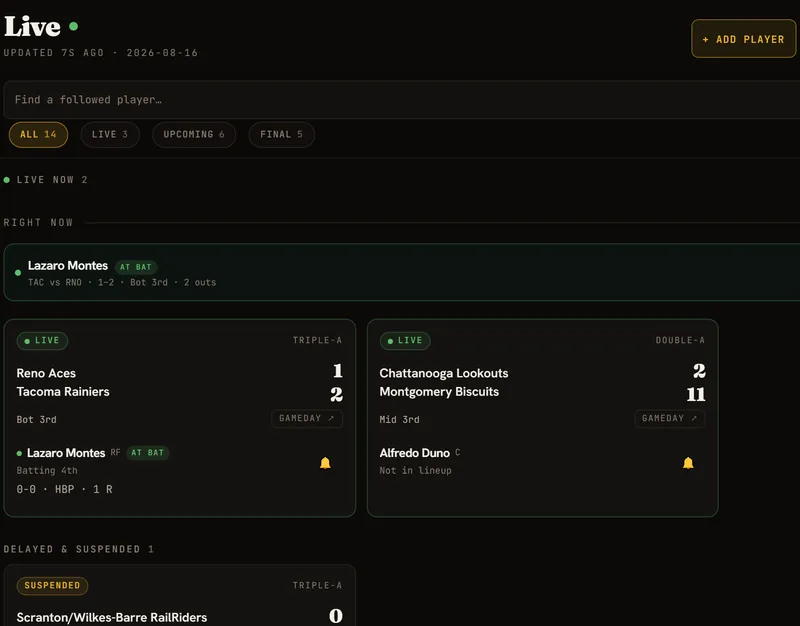Switch to the Upcoming 6 filter tab
800x626 pixels.
point(194,135)
